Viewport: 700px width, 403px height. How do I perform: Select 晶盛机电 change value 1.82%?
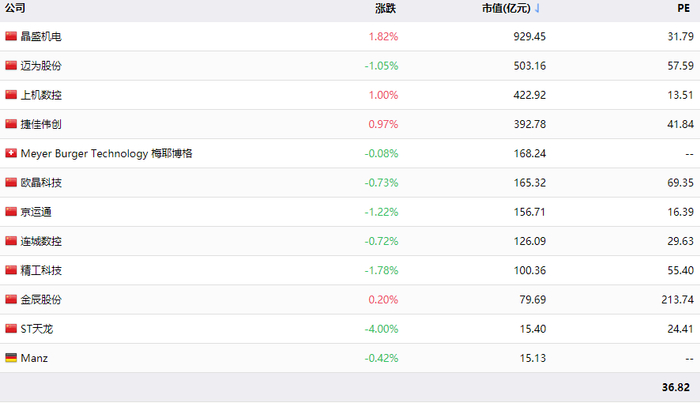tap(383, 36)
